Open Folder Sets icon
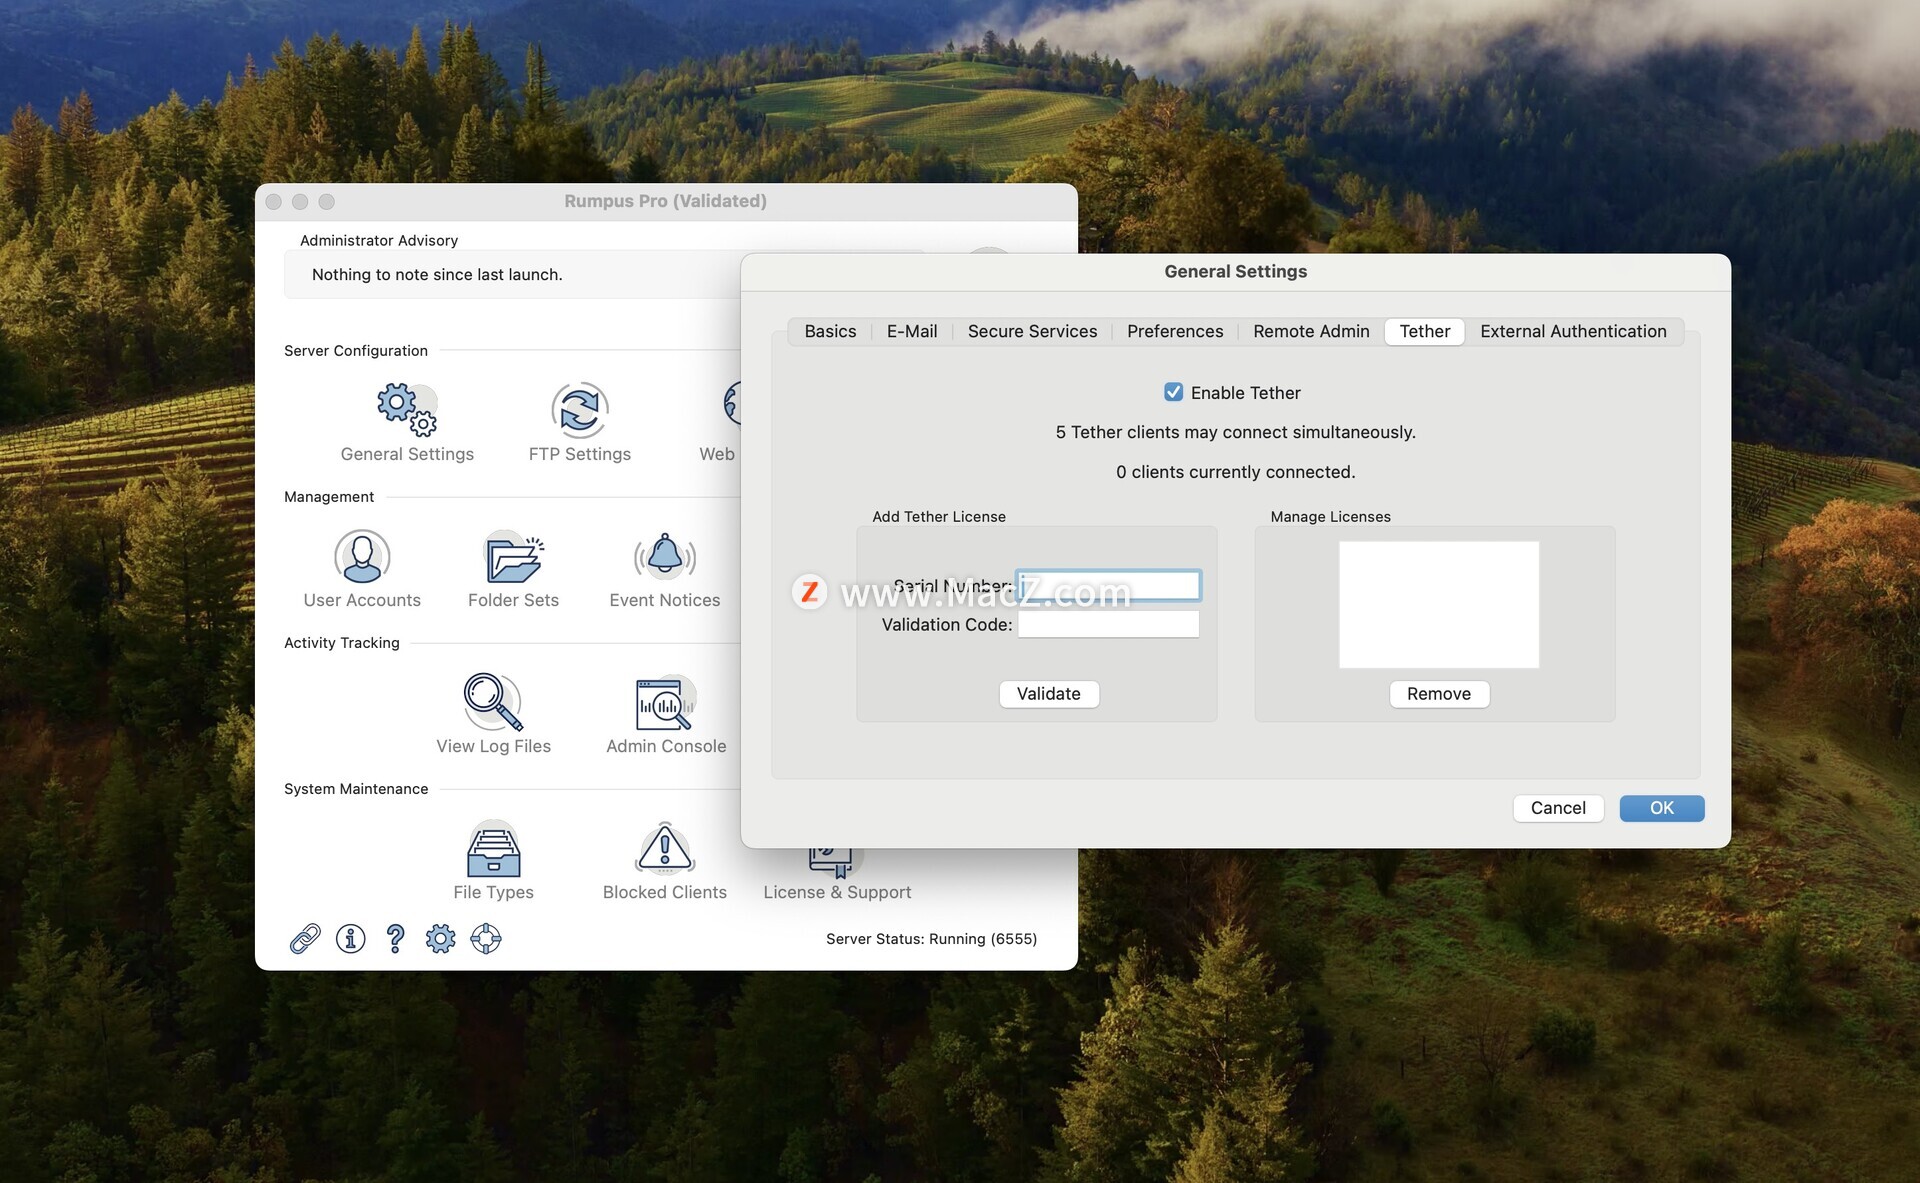 point(514,557)
